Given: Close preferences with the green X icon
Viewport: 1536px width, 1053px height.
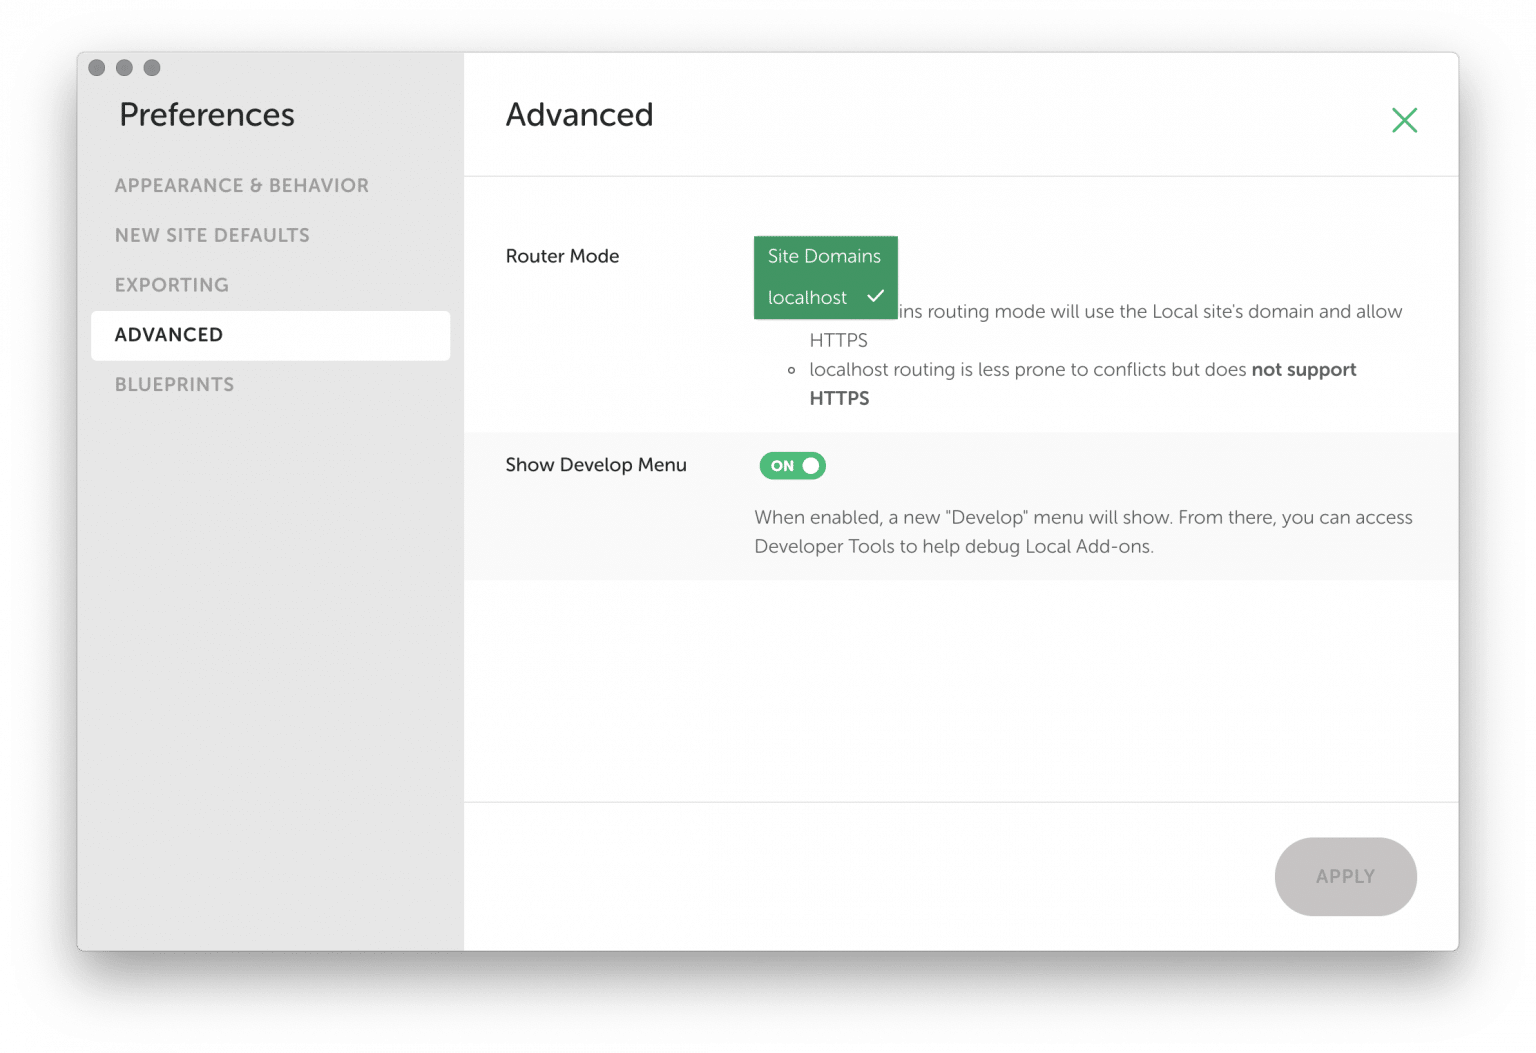Looking at the screenshot, I should [x=1404, y=120].
